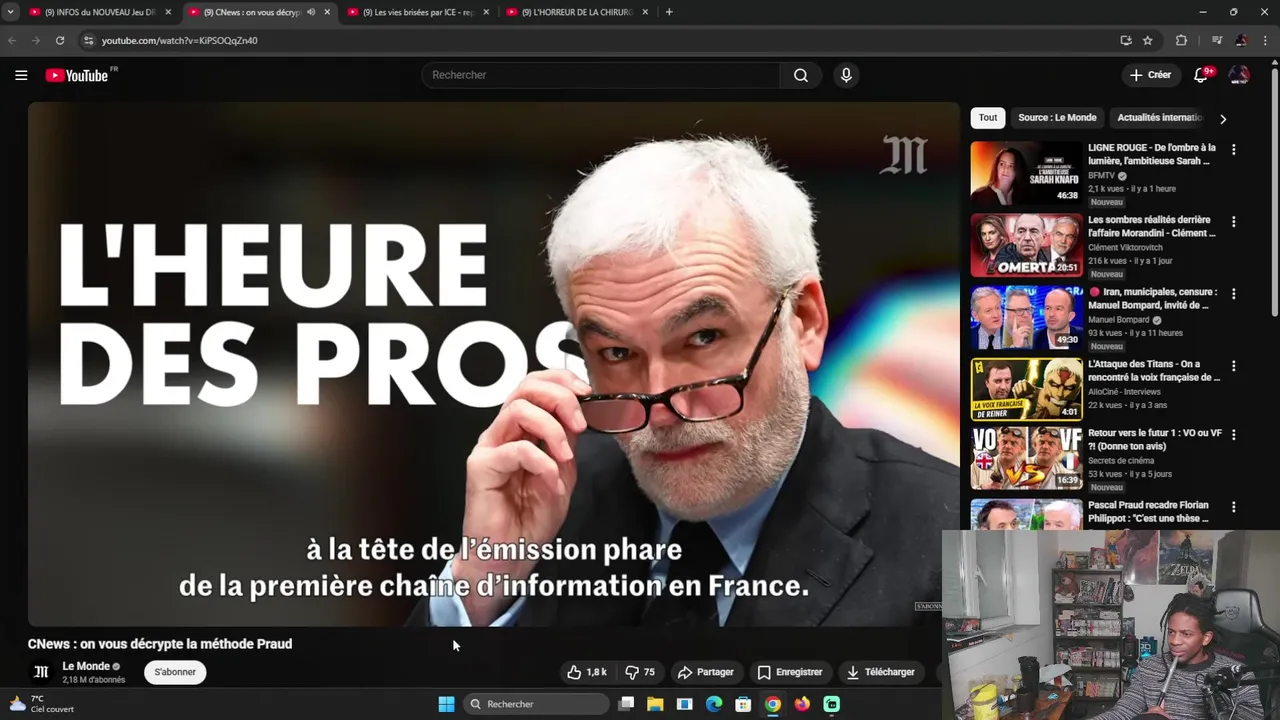Open the Omerta Morandini video thumbnail
1280x720 pixels.
tap(1026, 245)
